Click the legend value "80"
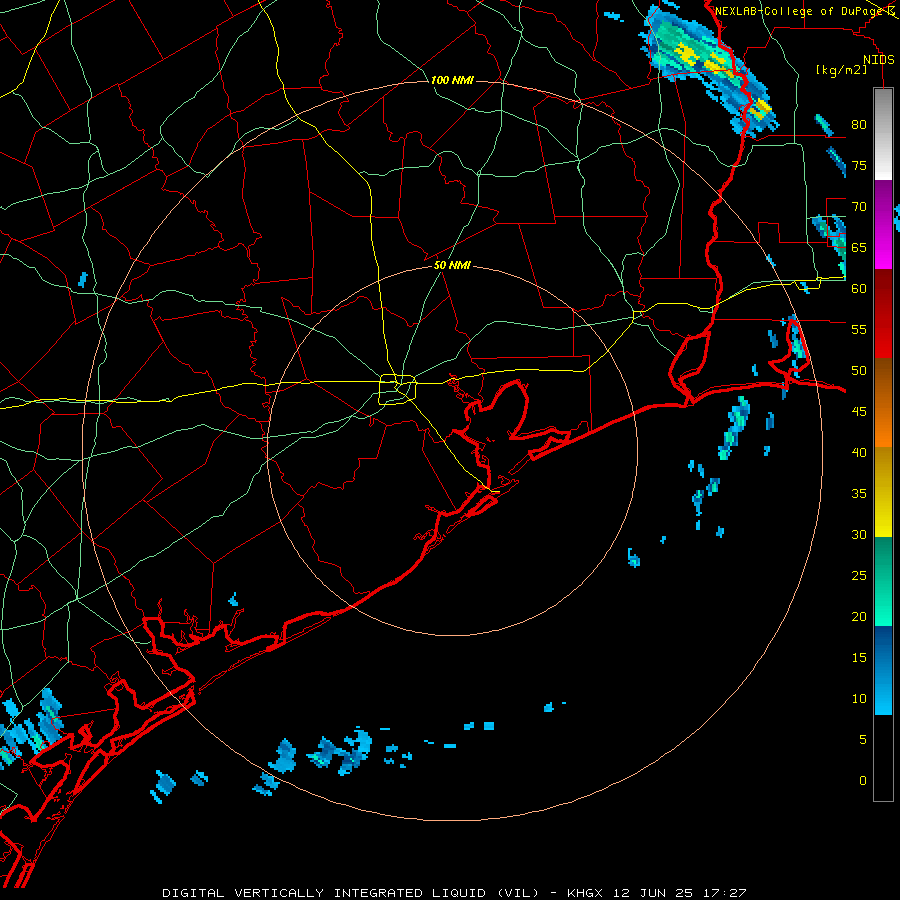This screenshot has height=900, width=900. pyautogui.click(x=859, y=125)
